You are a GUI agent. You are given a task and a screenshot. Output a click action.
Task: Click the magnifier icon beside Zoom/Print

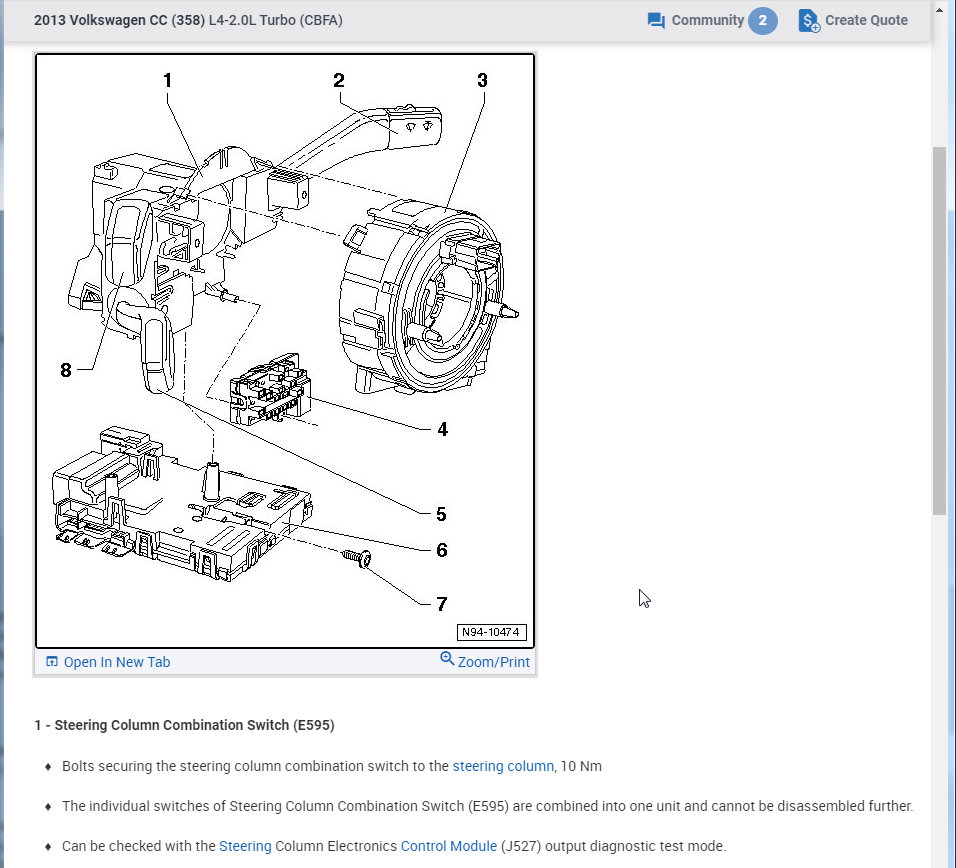click(446, 658)
